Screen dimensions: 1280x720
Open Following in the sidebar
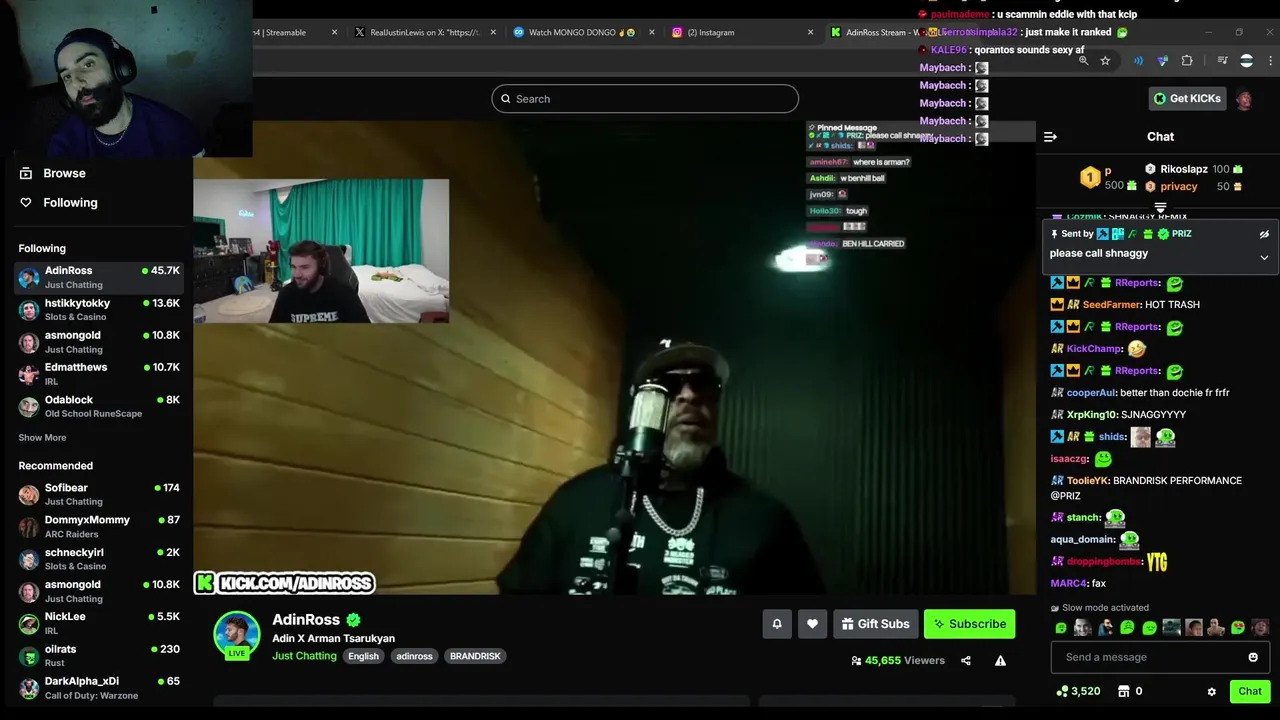tap(70, 202)
